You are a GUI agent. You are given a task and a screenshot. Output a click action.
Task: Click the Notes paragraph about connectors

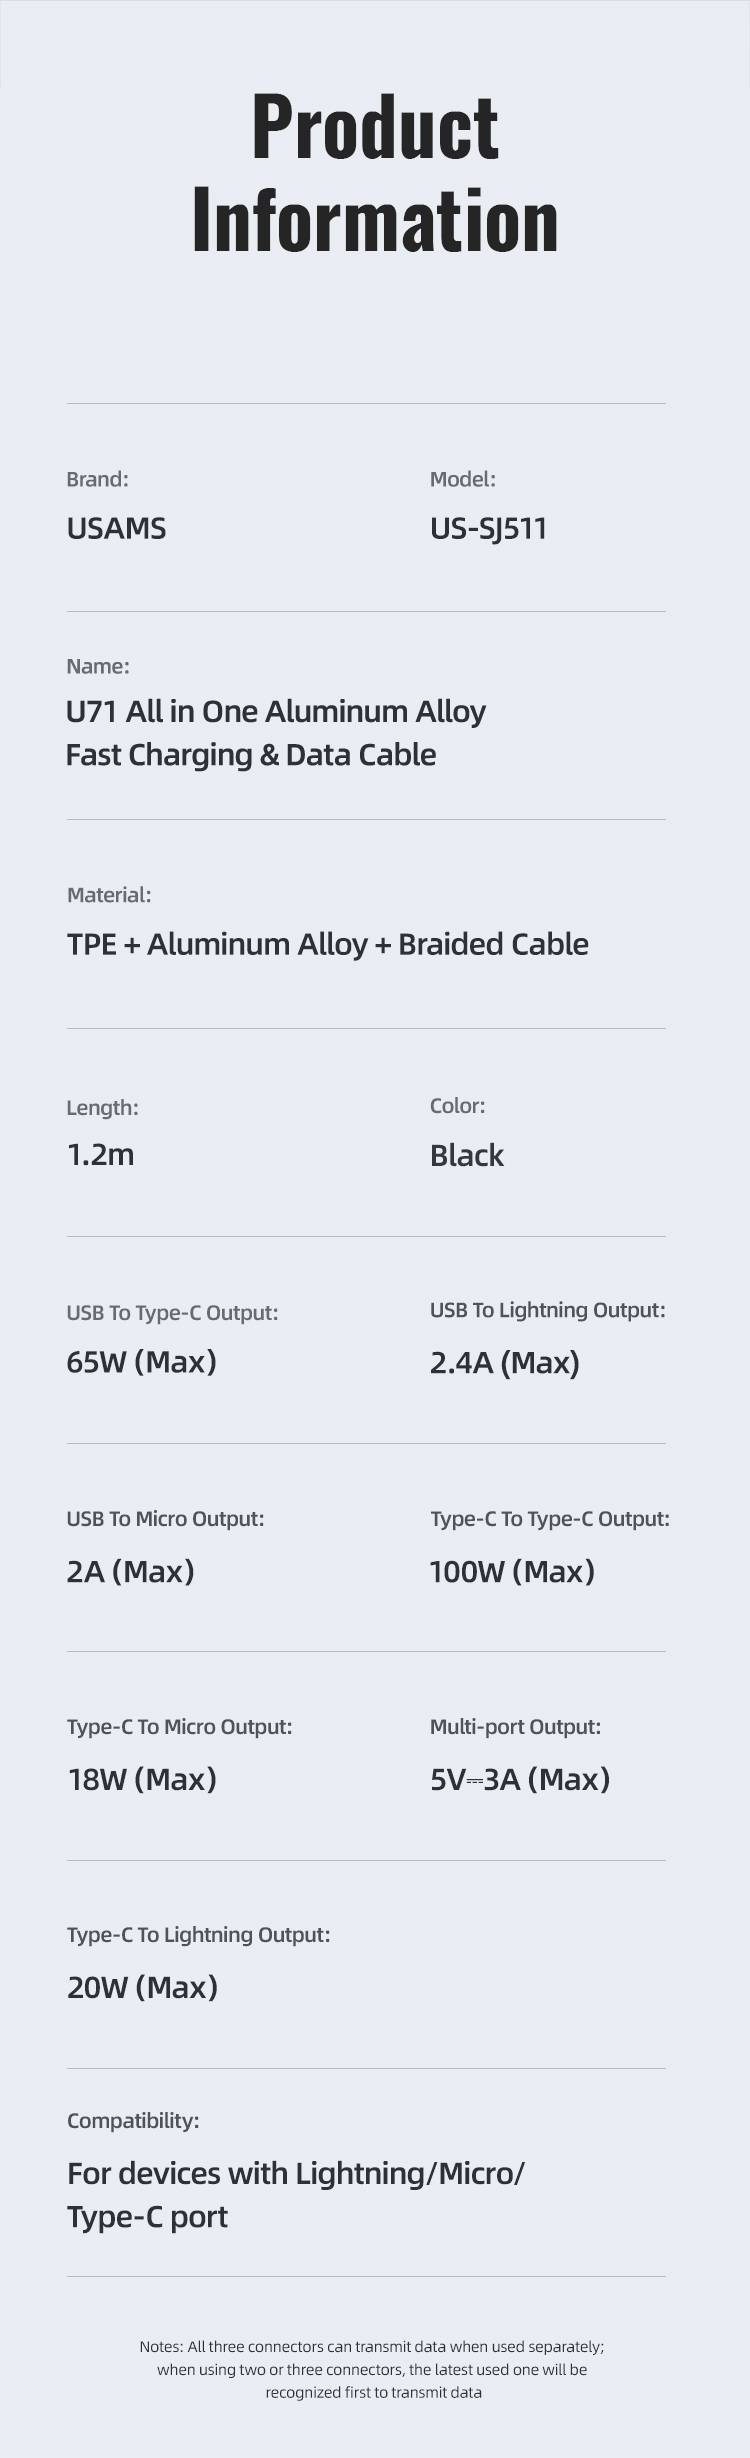372,2369
